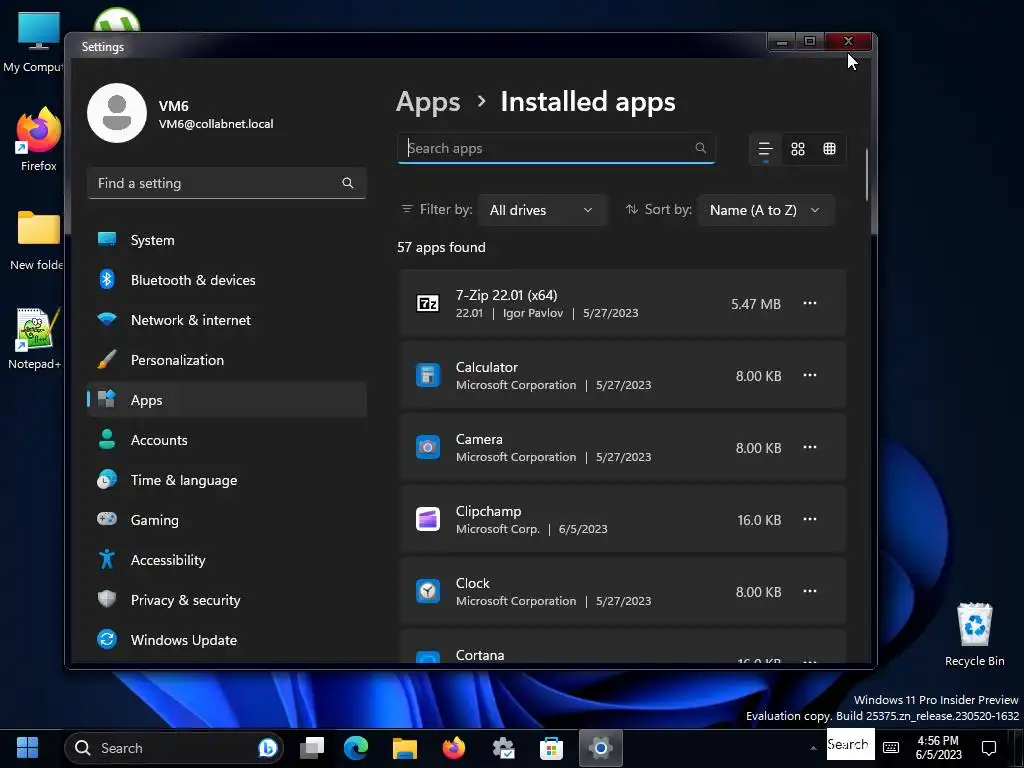Click the VM6 user avatar picture
The width and height of the screenshot is (1024, 768).
[x=117, y=113]
